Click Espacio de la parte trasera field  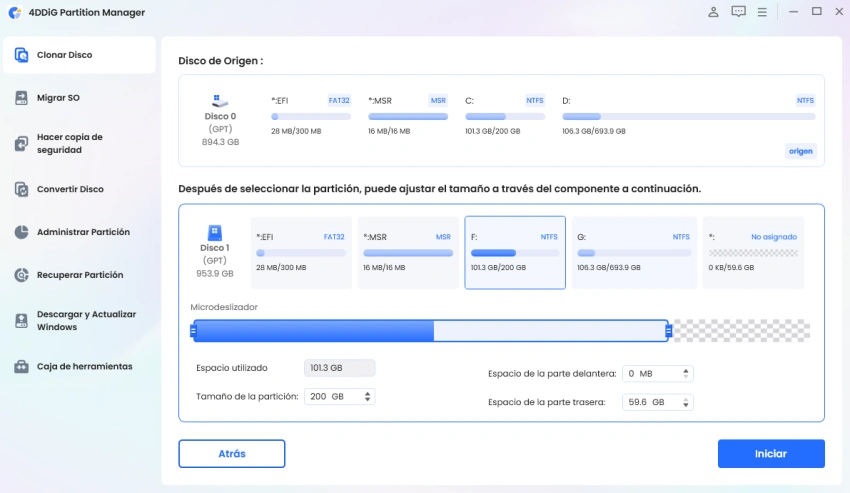[x=658, y=402]
